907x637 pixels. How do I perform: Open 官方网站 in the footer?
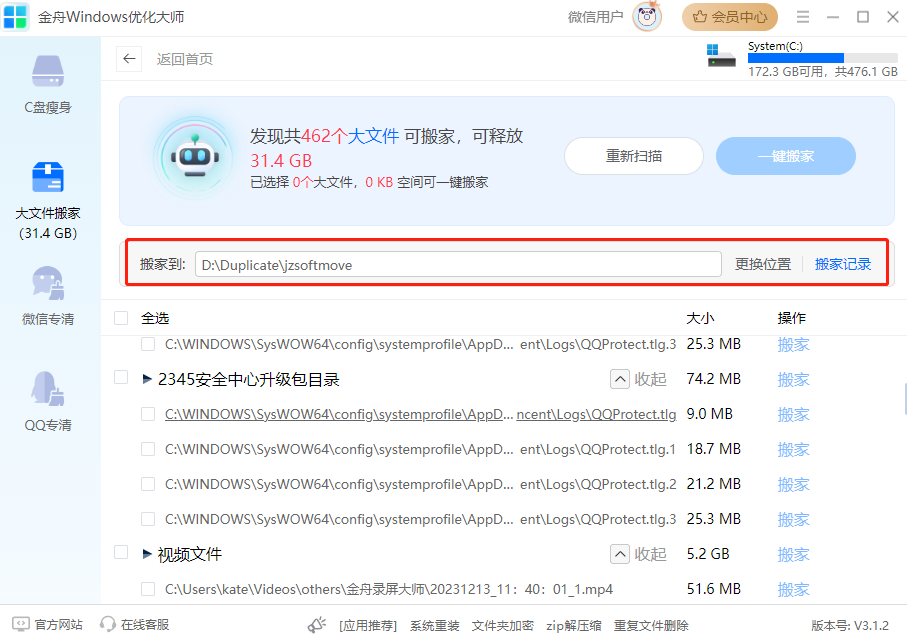pyautogui.click(x=47, y=624)
